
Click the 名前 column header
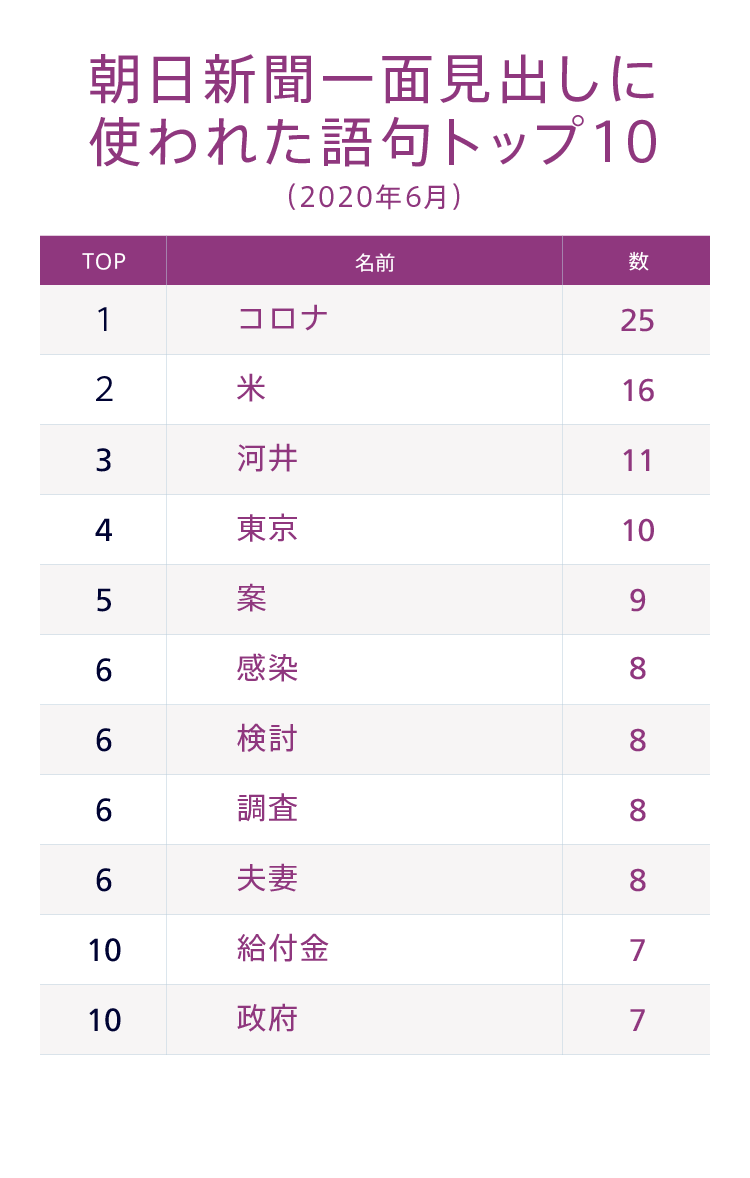click(374, 262)
